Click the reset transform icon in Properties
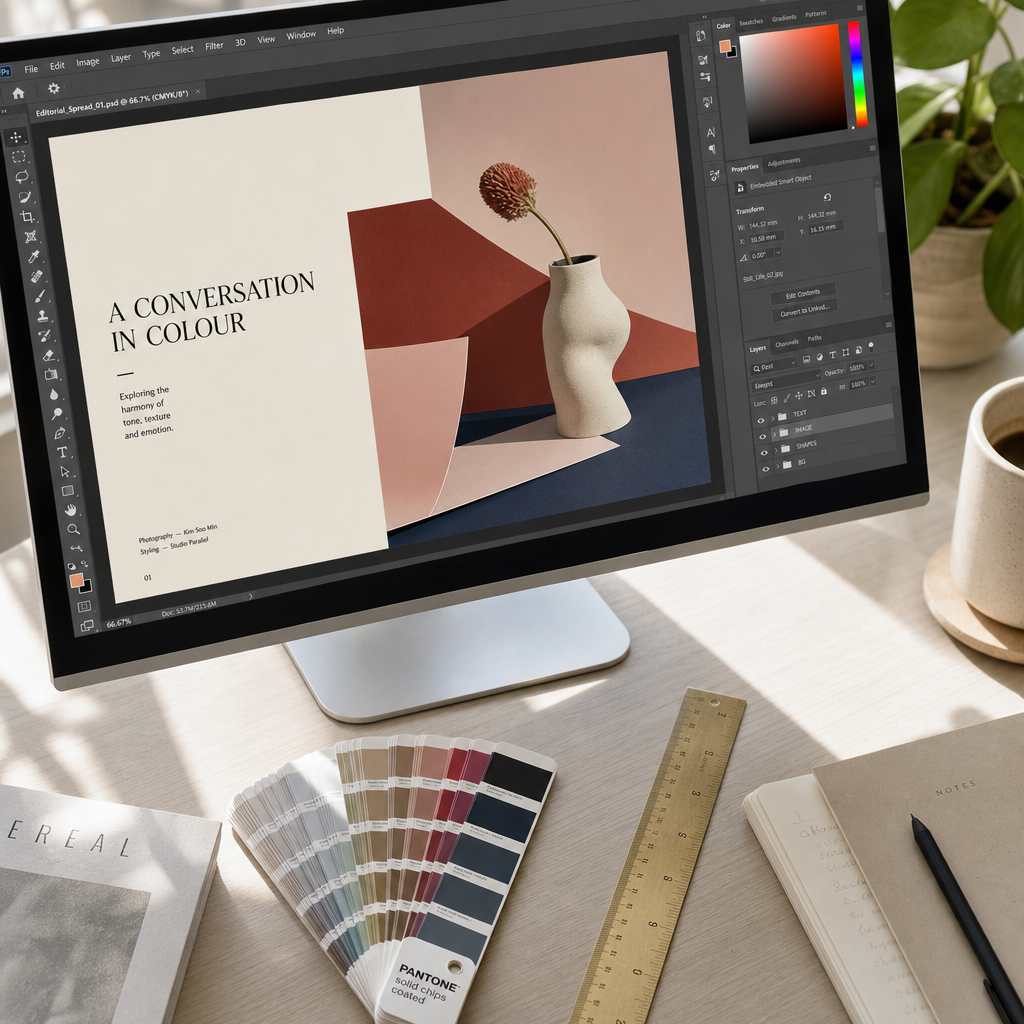The image size is (1024, 1024). point(827,197)
